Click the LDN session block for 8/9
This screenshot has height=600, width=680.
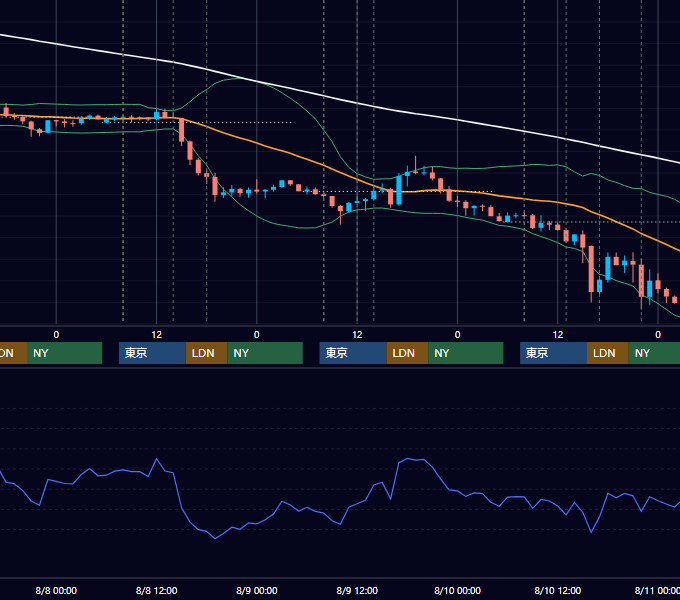(x=407, y=353)
